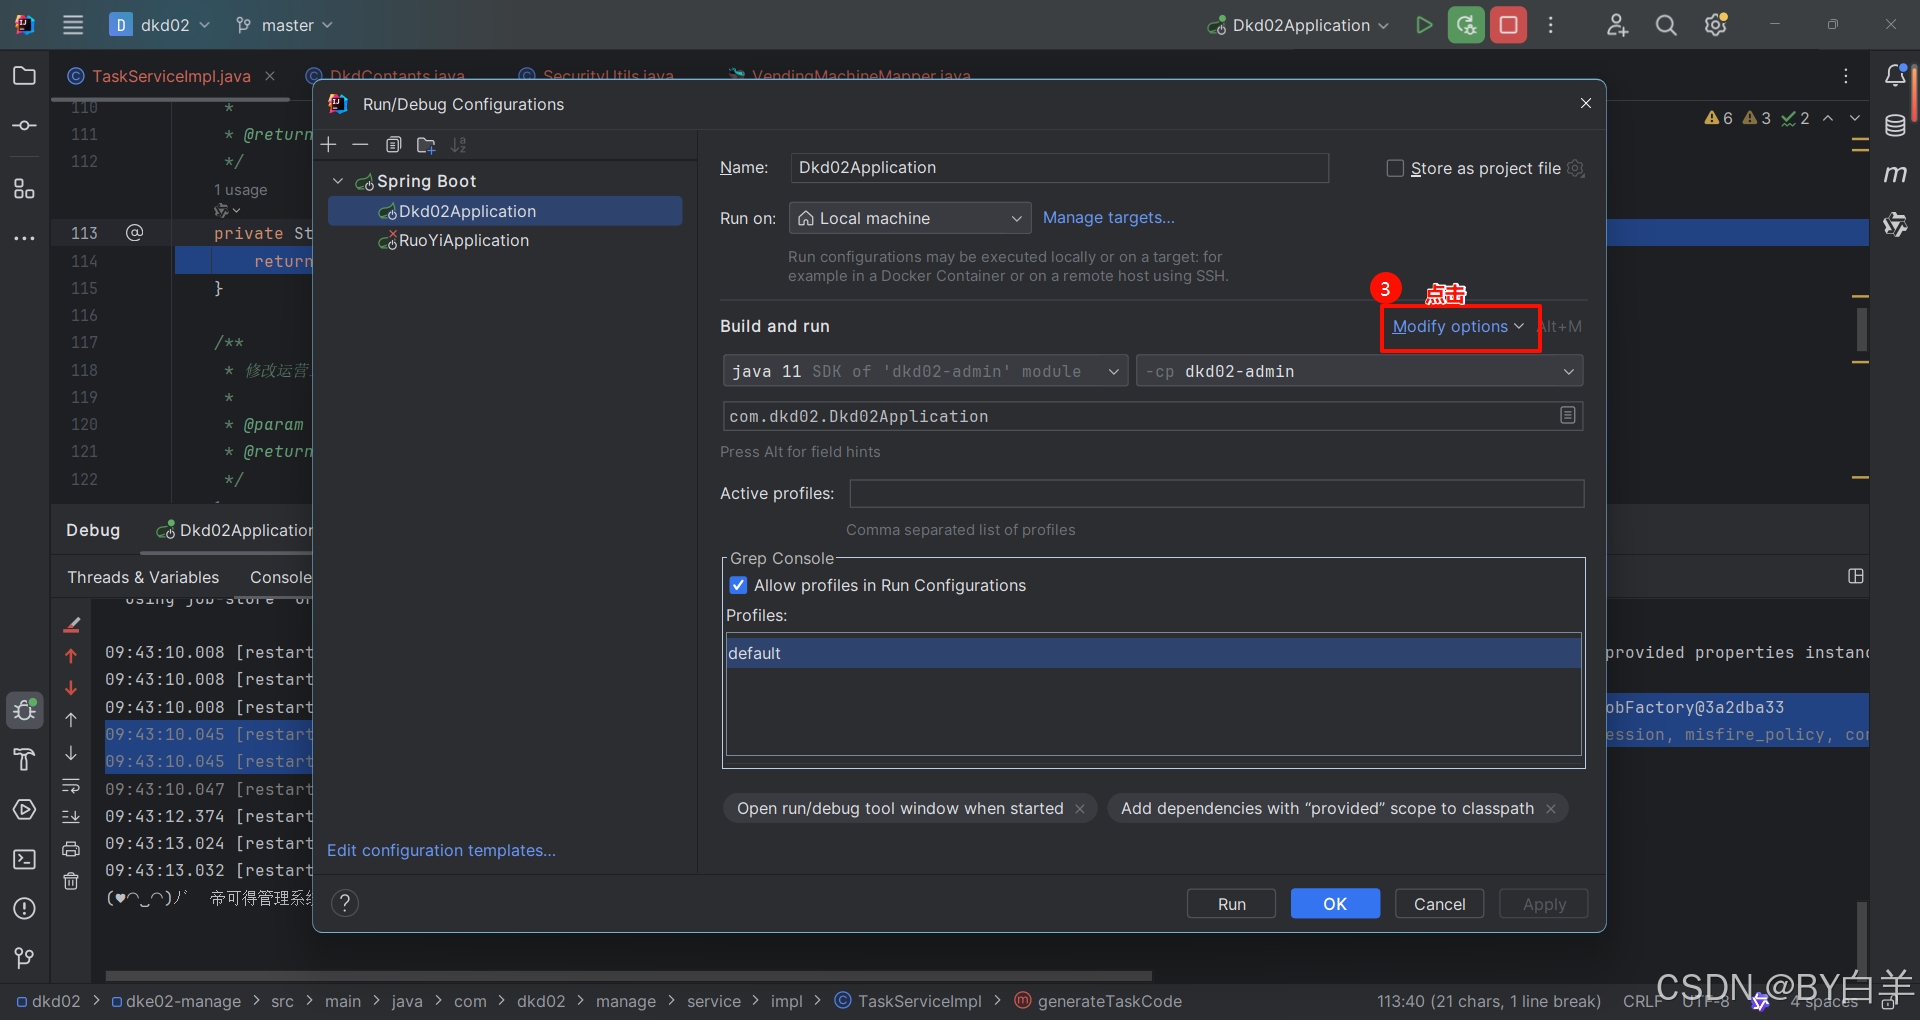
Task: Open Git tool window icon
Action: pos(25,957)
